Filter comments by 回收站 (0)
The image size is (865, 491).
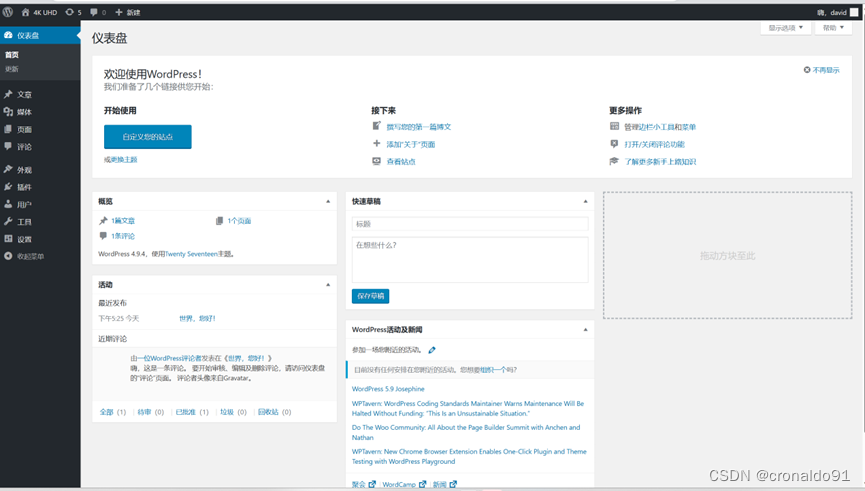(x=275, y=412)
